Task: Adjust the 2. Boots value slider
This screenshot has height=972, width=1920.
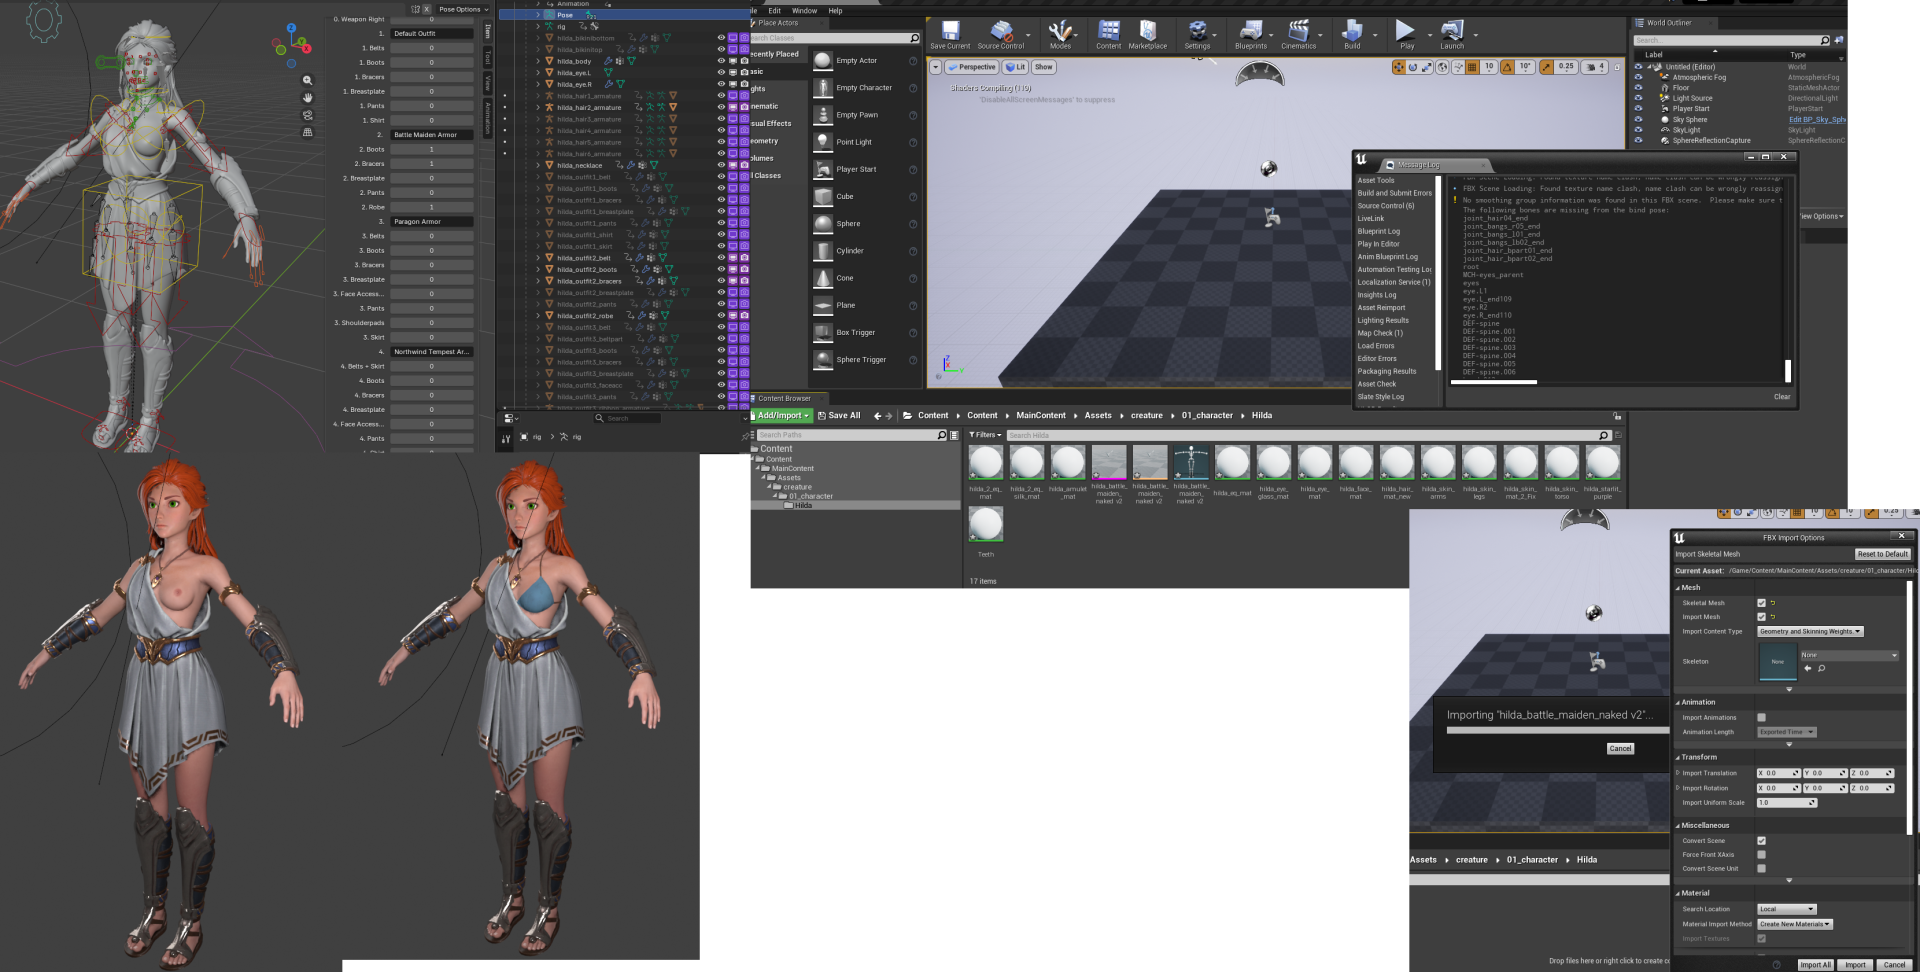Action: pyautogui.click(x=431, y=149)
